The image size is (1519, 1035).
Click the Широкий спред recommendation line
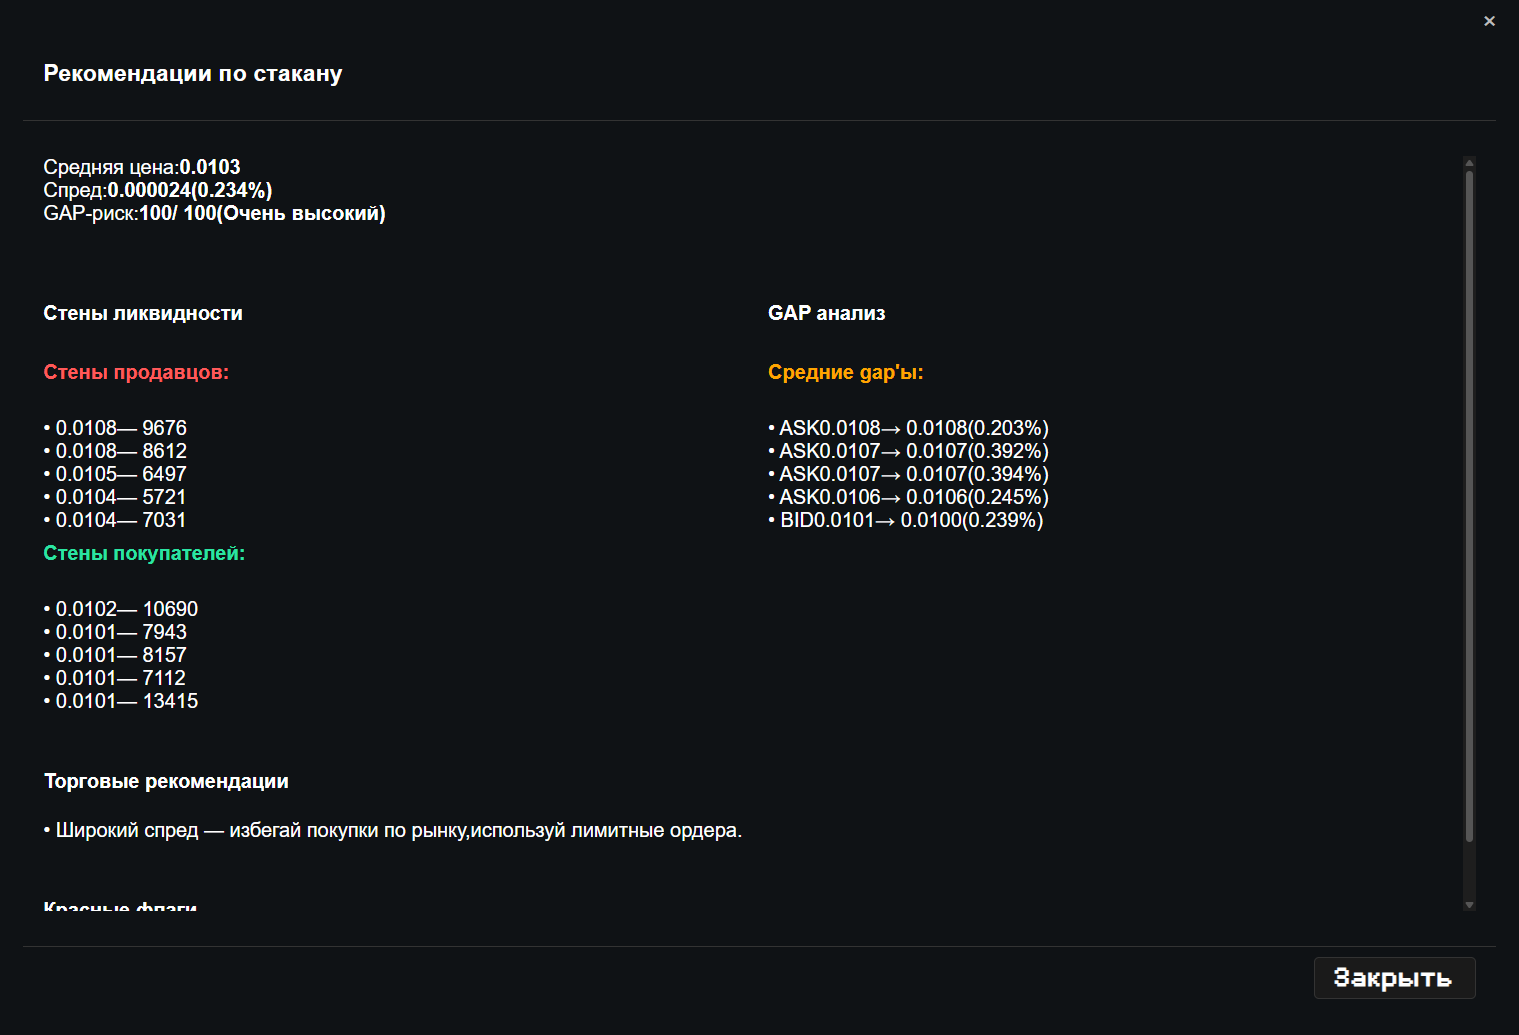click(393, 830)
